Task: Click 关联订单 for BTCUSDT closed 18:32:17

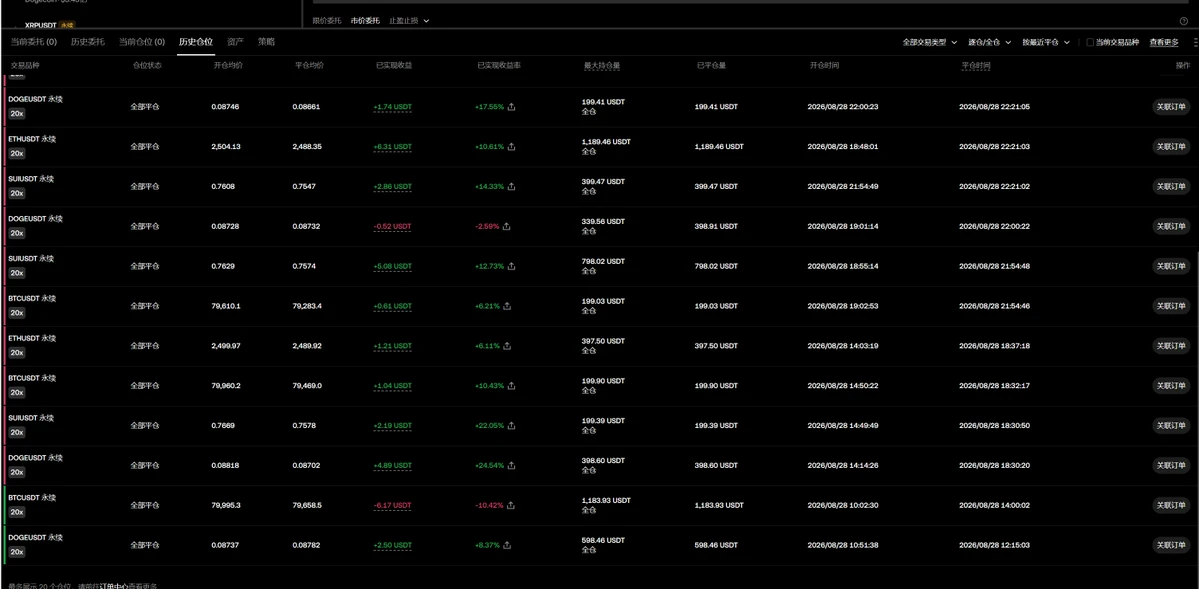Action: click(1171, 386)
